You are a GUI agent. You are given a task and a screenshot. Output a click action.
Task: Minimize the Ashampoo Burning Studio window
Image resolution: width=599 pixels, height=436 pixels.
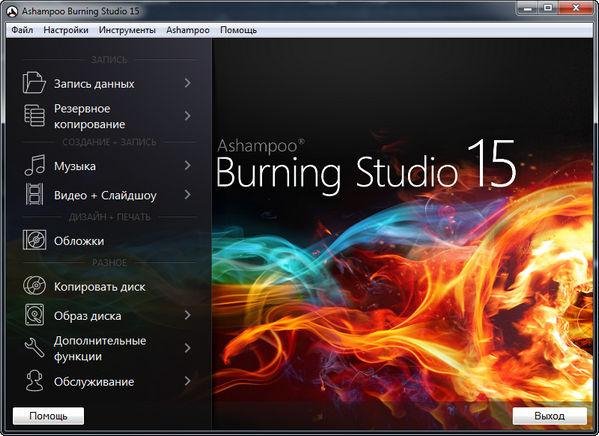[x=528, y=8]
